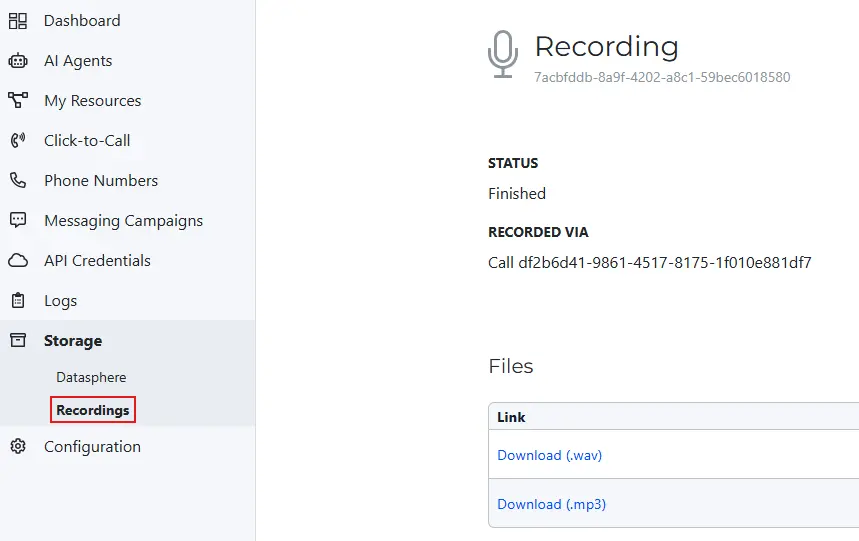Click the recording UUID below the title
Viewport: 859px width, 541px height.
(662, 77)
